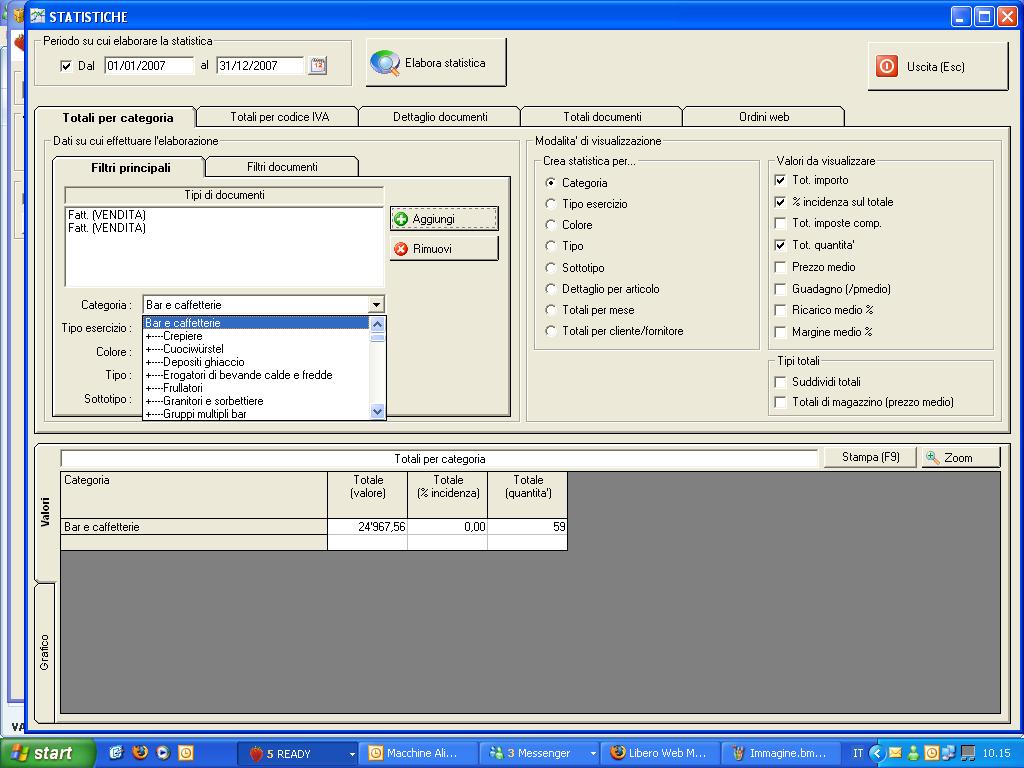Select the Colore radio option
Image resolution: width=1024 pixels, height=768 pixels.
pos(551,225)
